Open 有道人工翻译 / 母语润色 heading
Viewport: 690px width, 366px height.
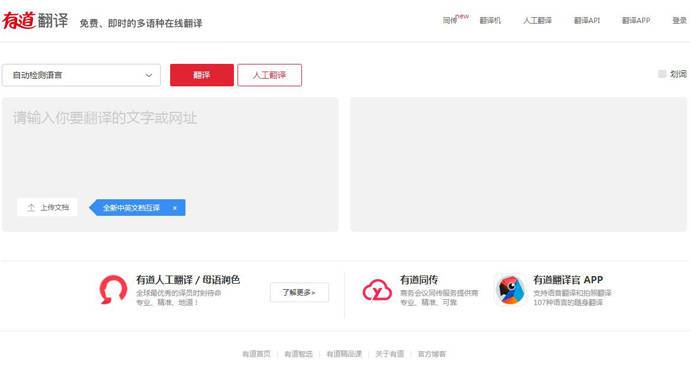[x=188, y=280]
